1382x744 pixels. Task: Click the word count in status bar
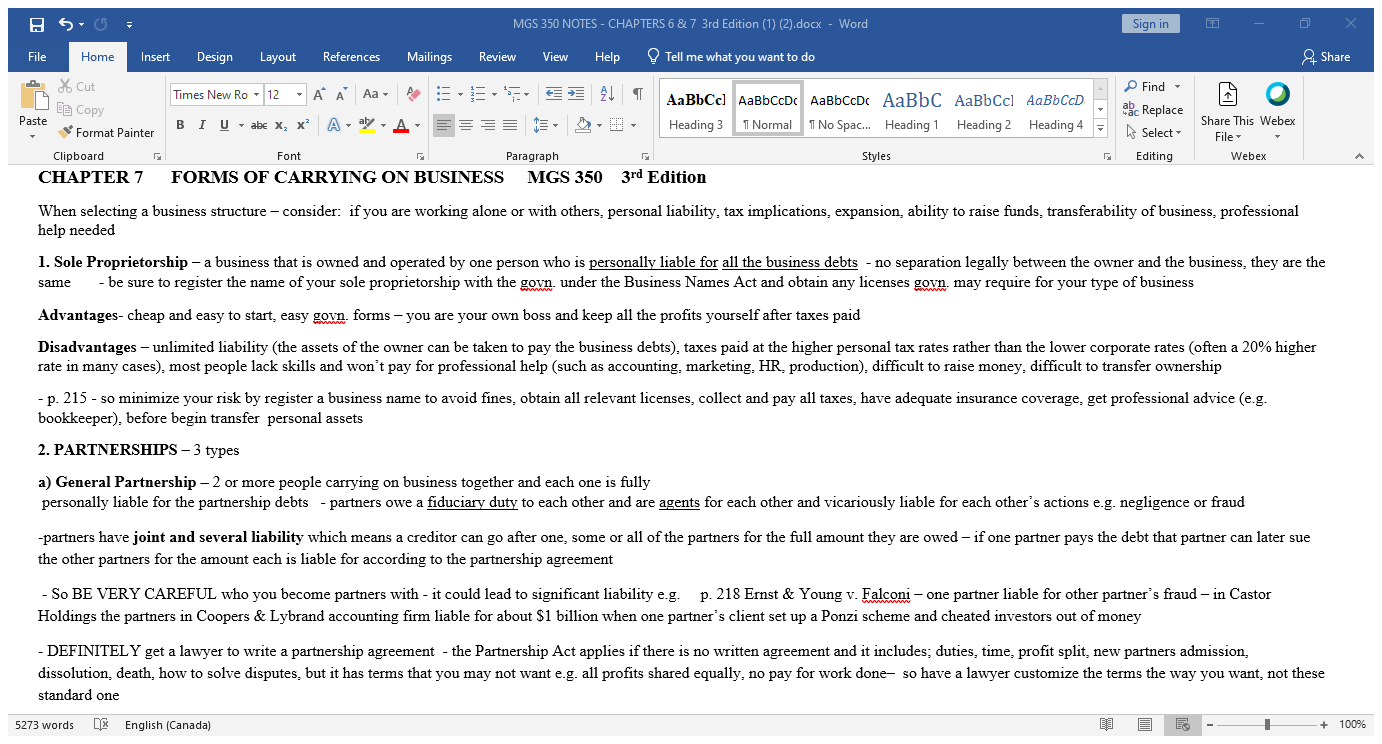pyautogui.click(x=46, y=725)
